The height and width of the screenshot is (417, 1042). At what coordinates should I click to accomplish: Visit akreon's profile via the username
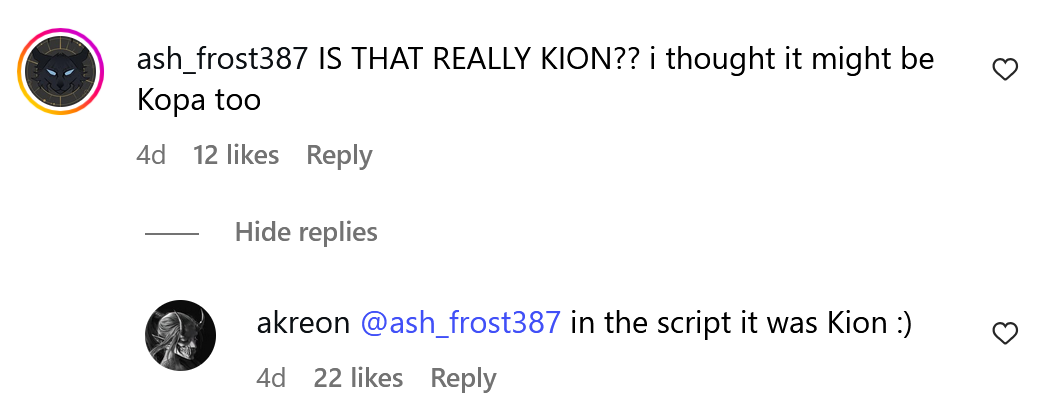pyautogui.click(x=303, y=323)
